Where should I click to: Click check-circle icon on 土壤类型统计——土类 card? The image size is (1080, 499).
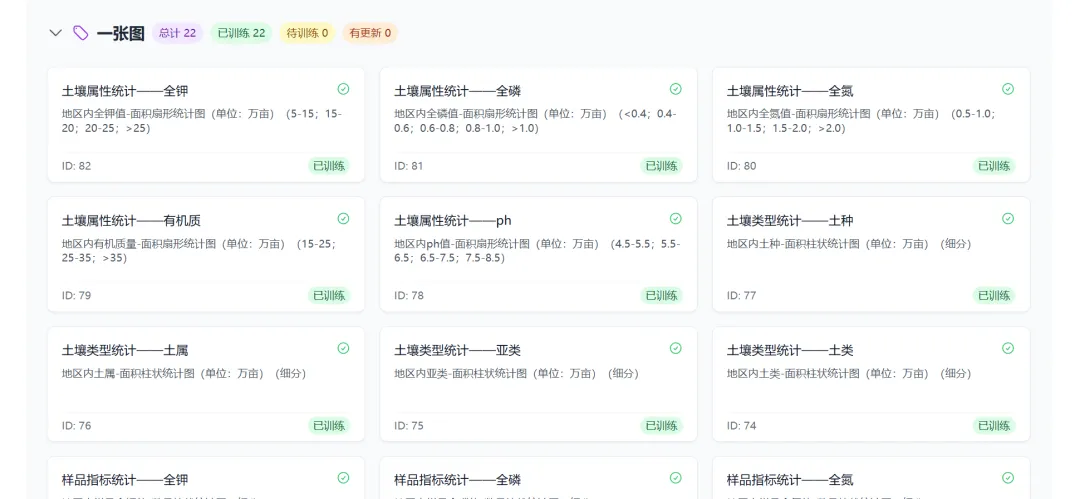1008,348
